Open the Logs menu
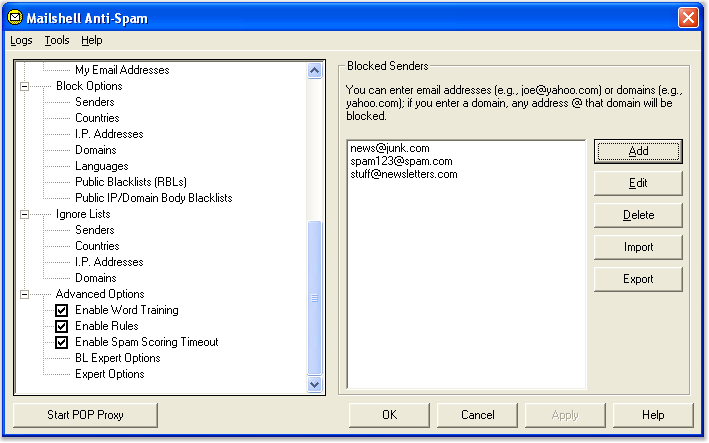 pos(21,41)
